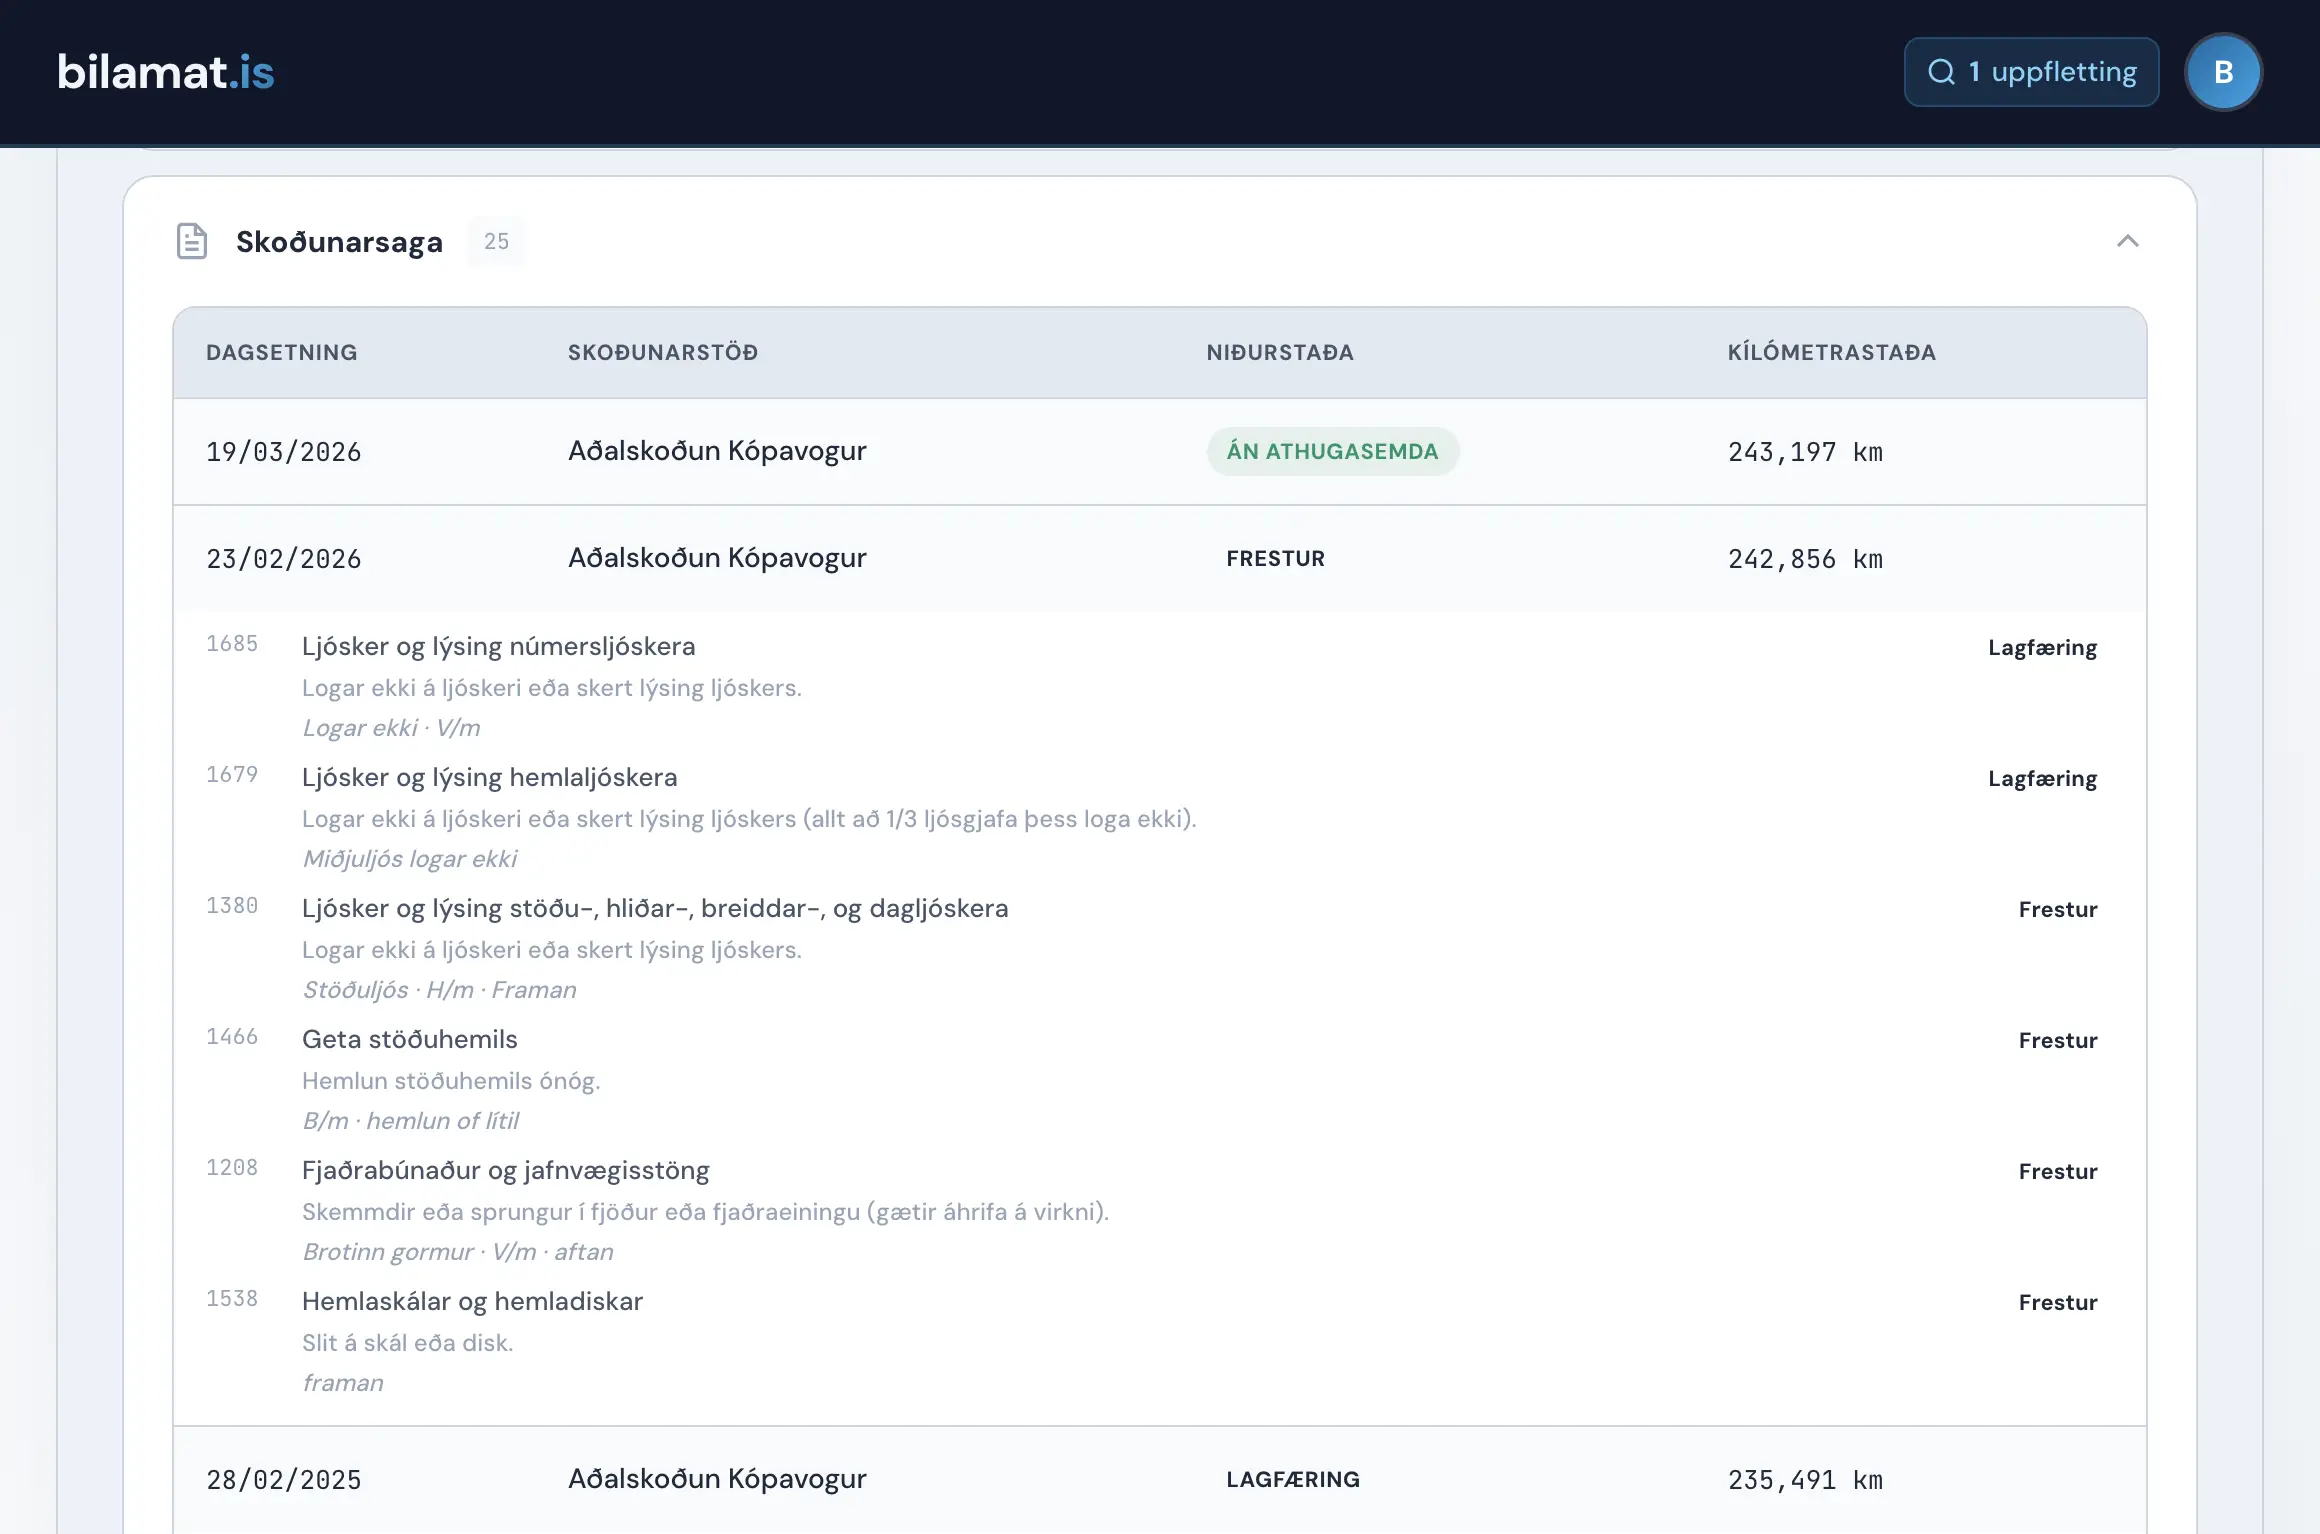
Task: Click the 235,491 km reading
Action: 1805,1480
